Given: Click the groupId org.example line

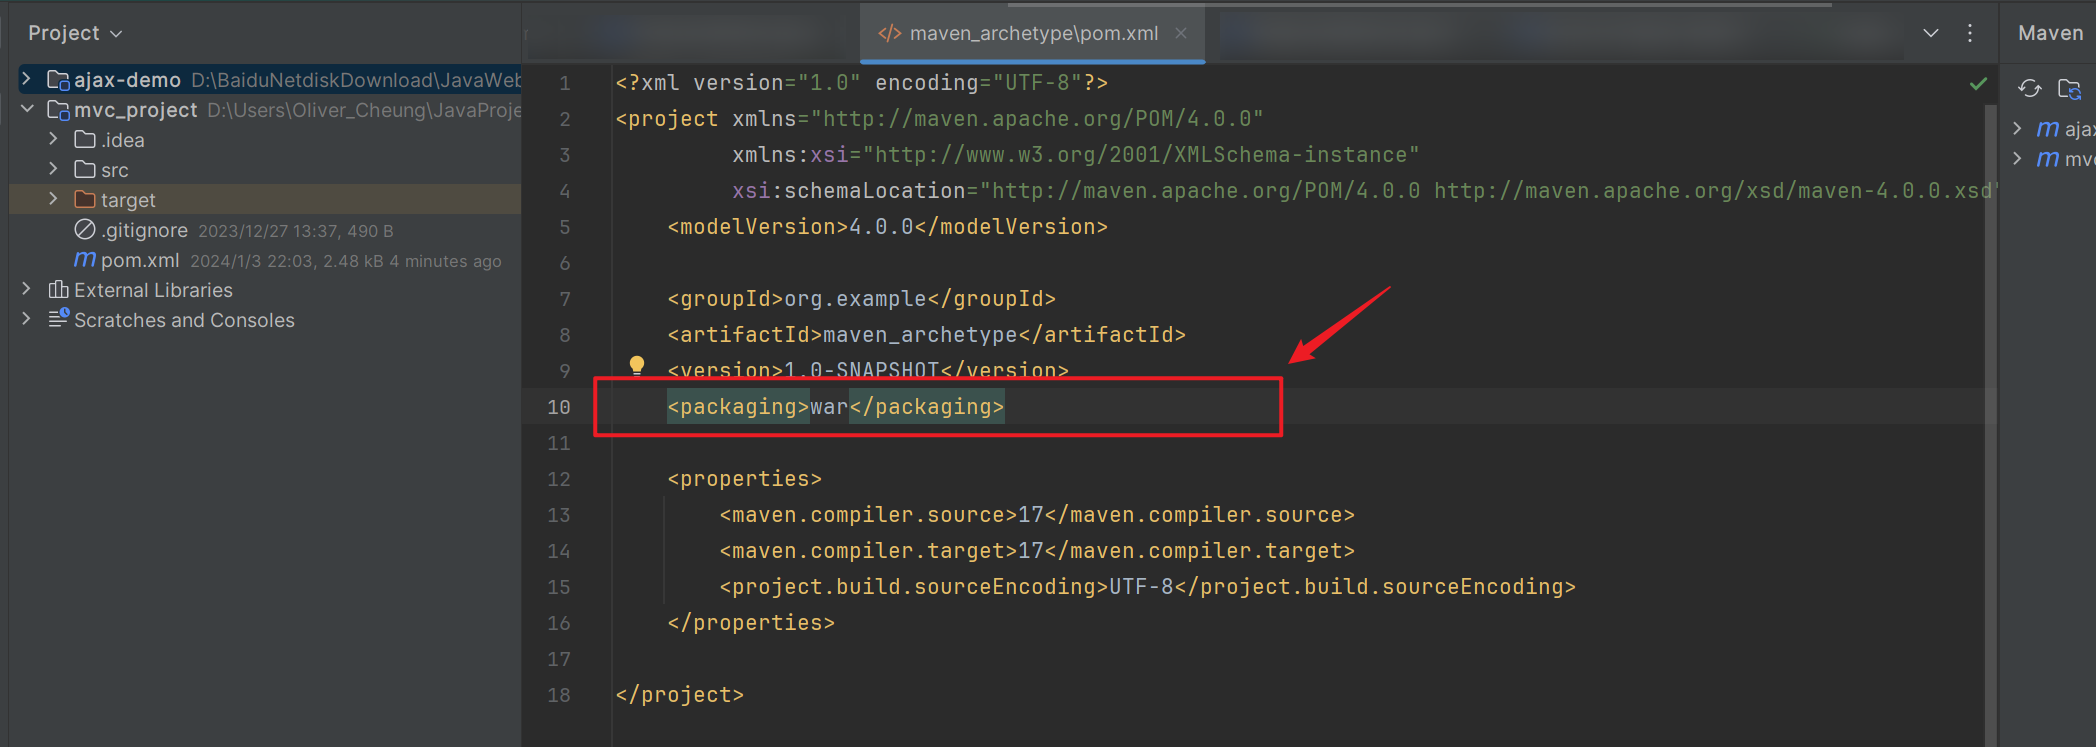Looking at the screenshot, I should 861,299.
